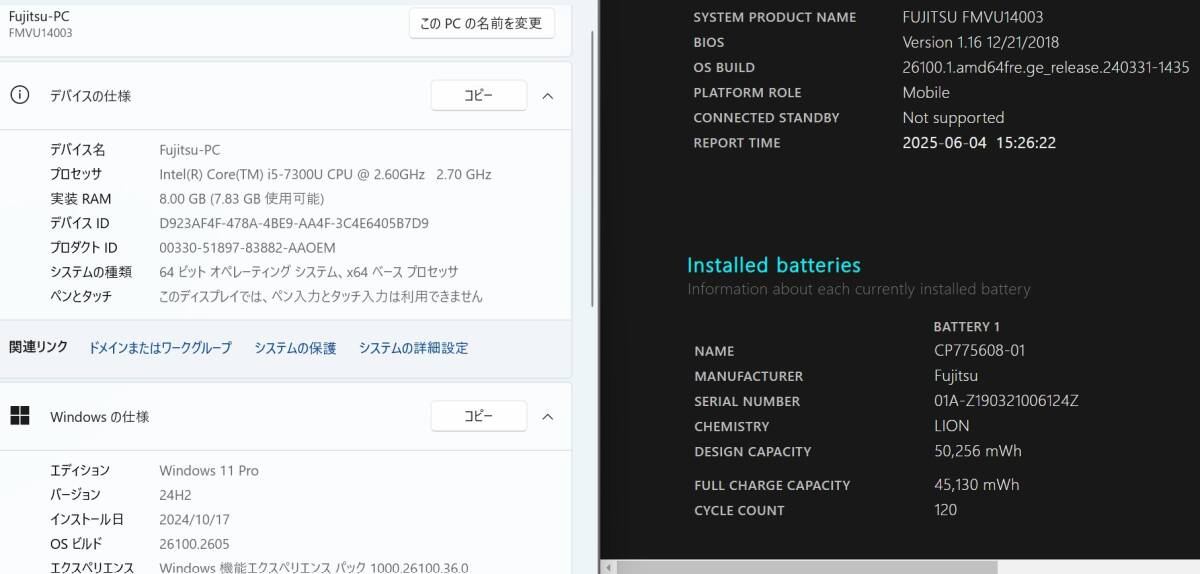Select the battery name CP775608-01
This screenshot has height=574, width=1200.
(979, 351)
